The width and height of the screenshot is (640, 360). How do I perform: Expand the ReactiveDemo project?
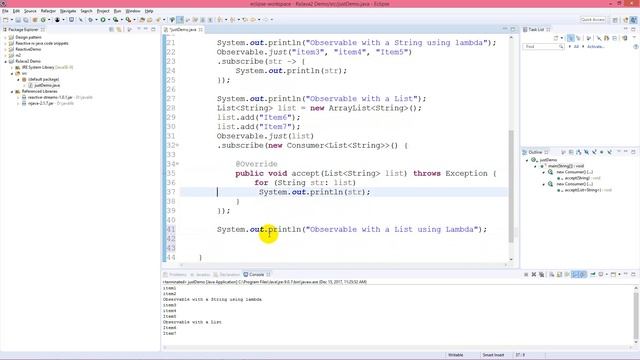(5, 49)
